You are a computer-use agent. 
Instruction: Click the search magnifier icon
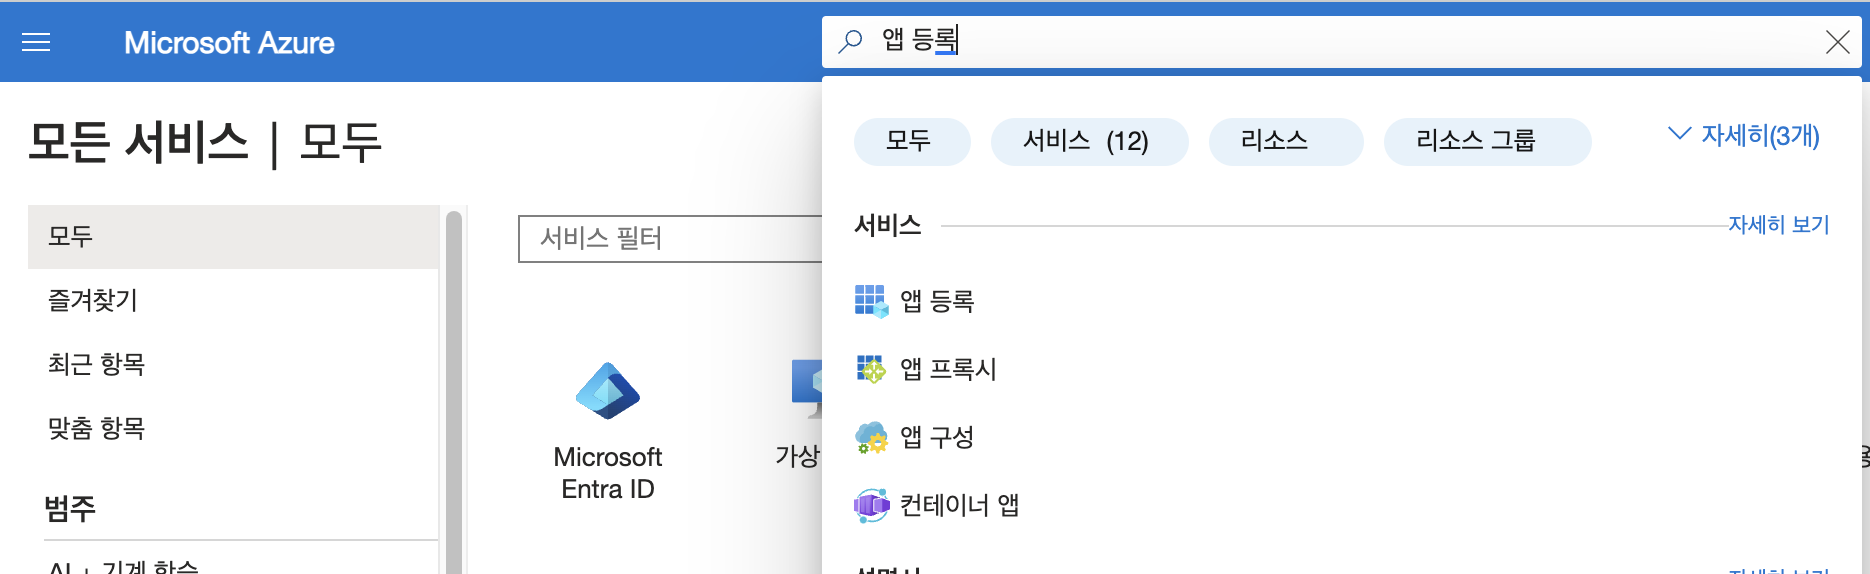pos(850,41)
